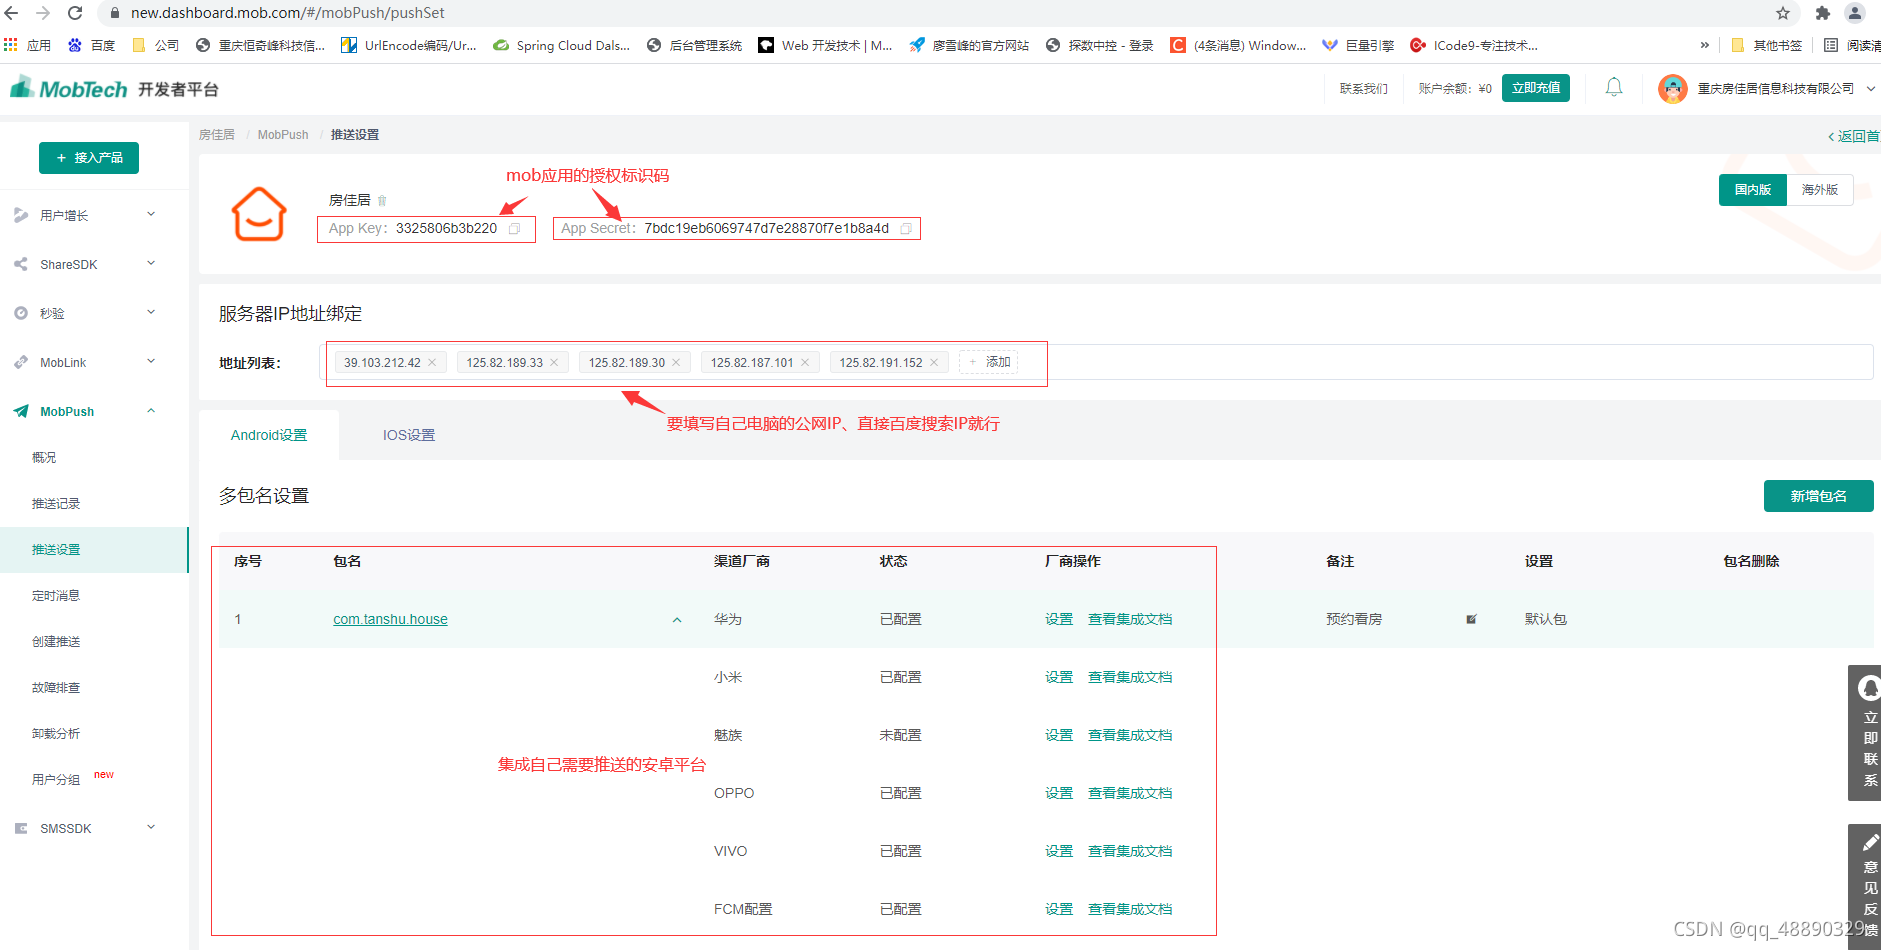This screenshot has width=1881, height=950.
Task: Open the 应用 apps shortcut
Action: click(27, 46)
